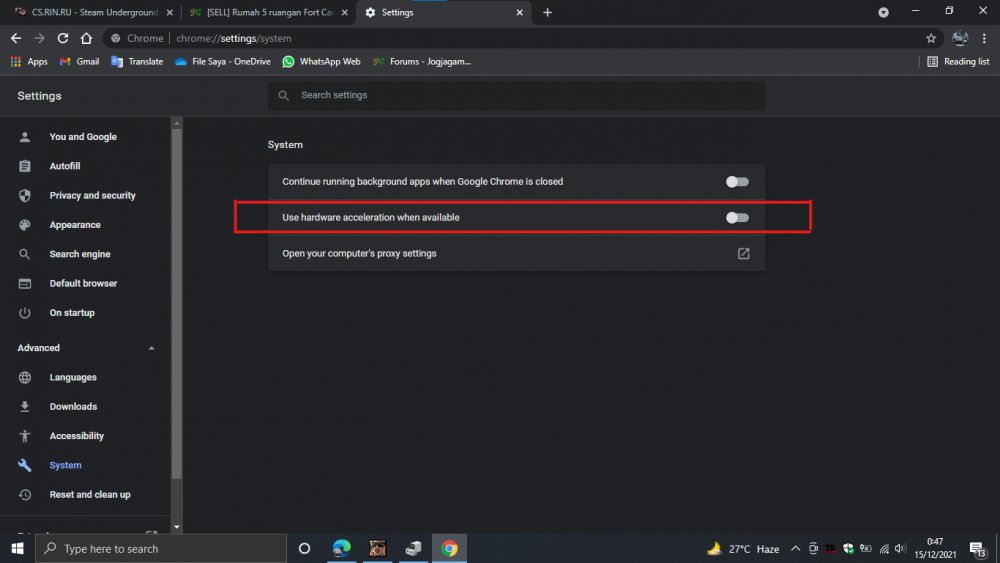Go back with browser back arrow

(16, 38)
